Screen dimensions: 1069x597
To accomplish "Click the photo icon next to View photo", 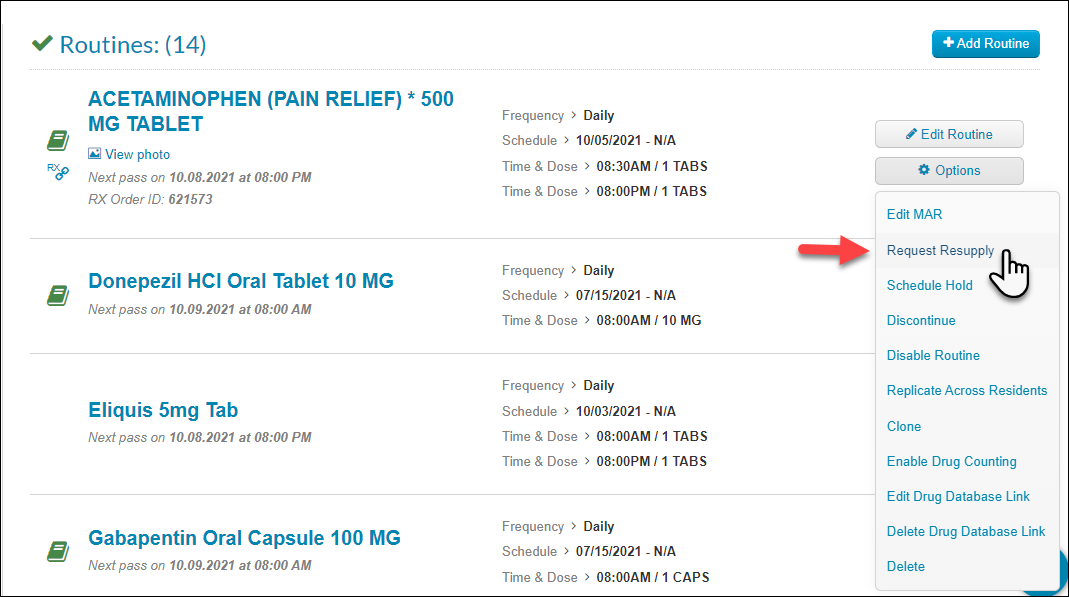I will (x=94, y=154).
